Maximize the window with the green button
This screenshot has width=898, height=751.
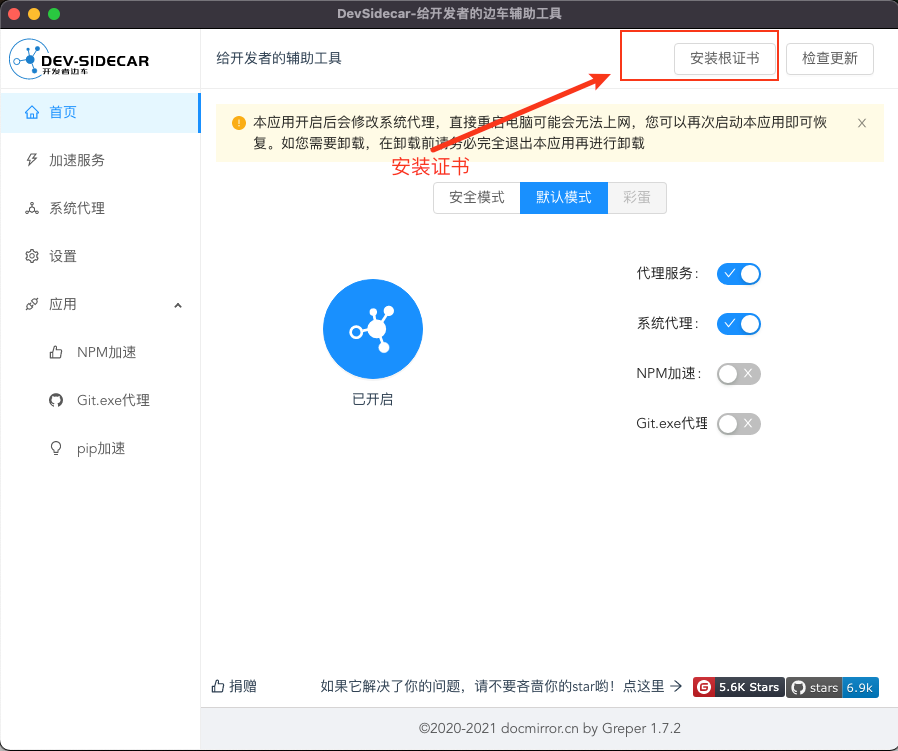pyautogui.click(x=54, y=14)
